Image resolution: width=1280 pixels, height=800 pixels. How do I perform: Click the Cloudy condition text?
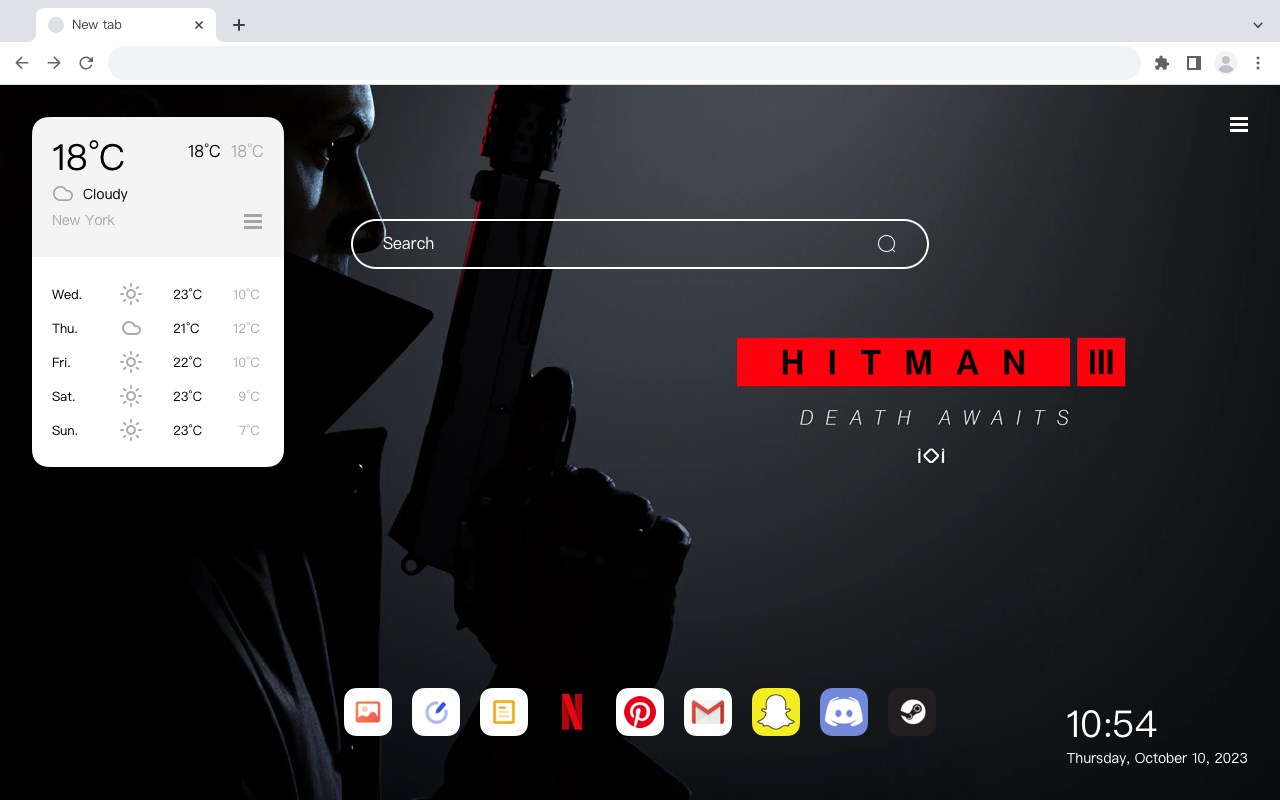coord(105,194)
